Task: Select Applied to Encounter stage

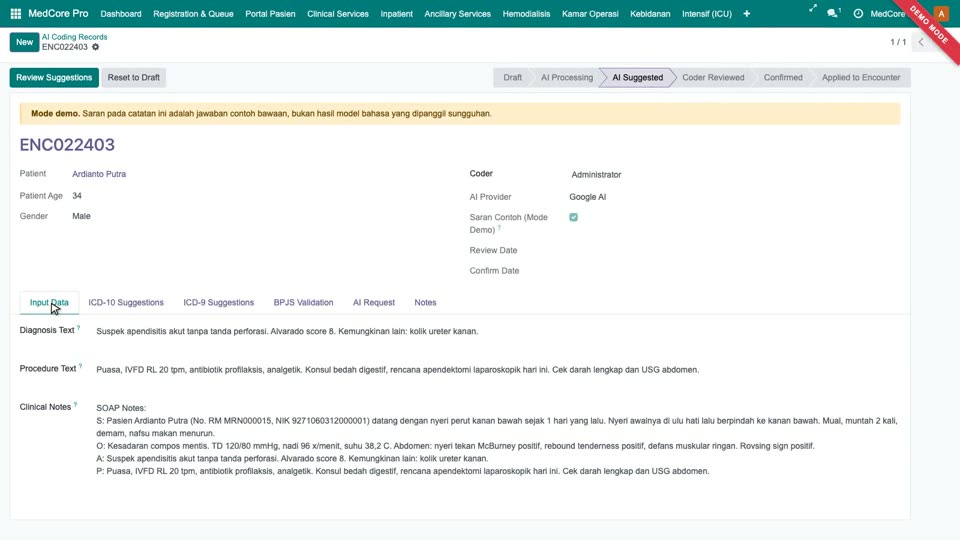Action: [x=861, y=78]
